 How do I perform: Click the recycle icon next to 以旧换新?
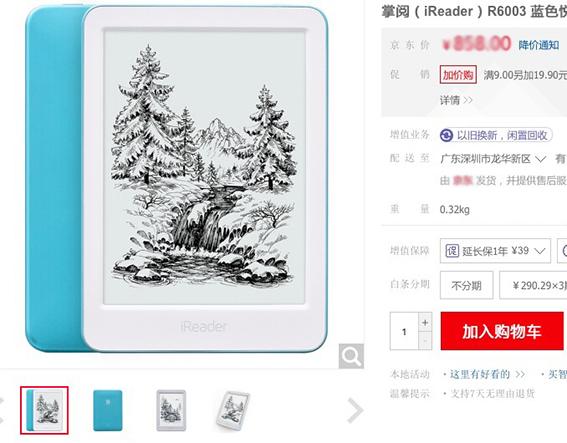(x=446, y=136)
